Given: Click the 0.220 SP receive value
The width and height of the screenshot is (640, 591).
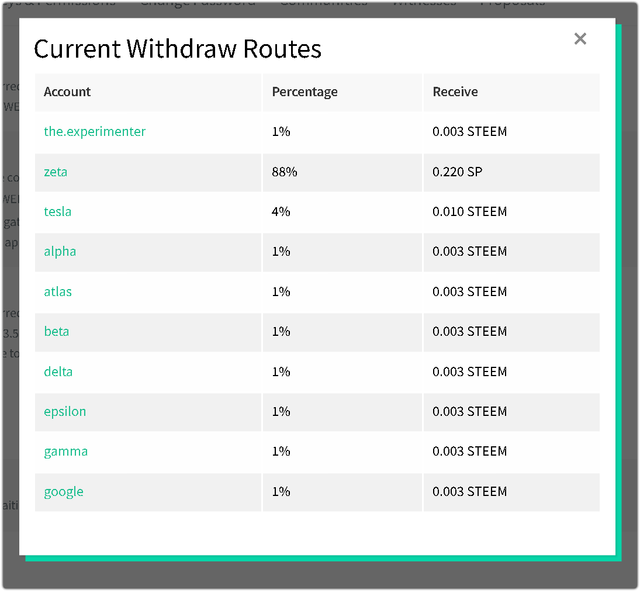Looking at the screenshot, I should point(458,171).
